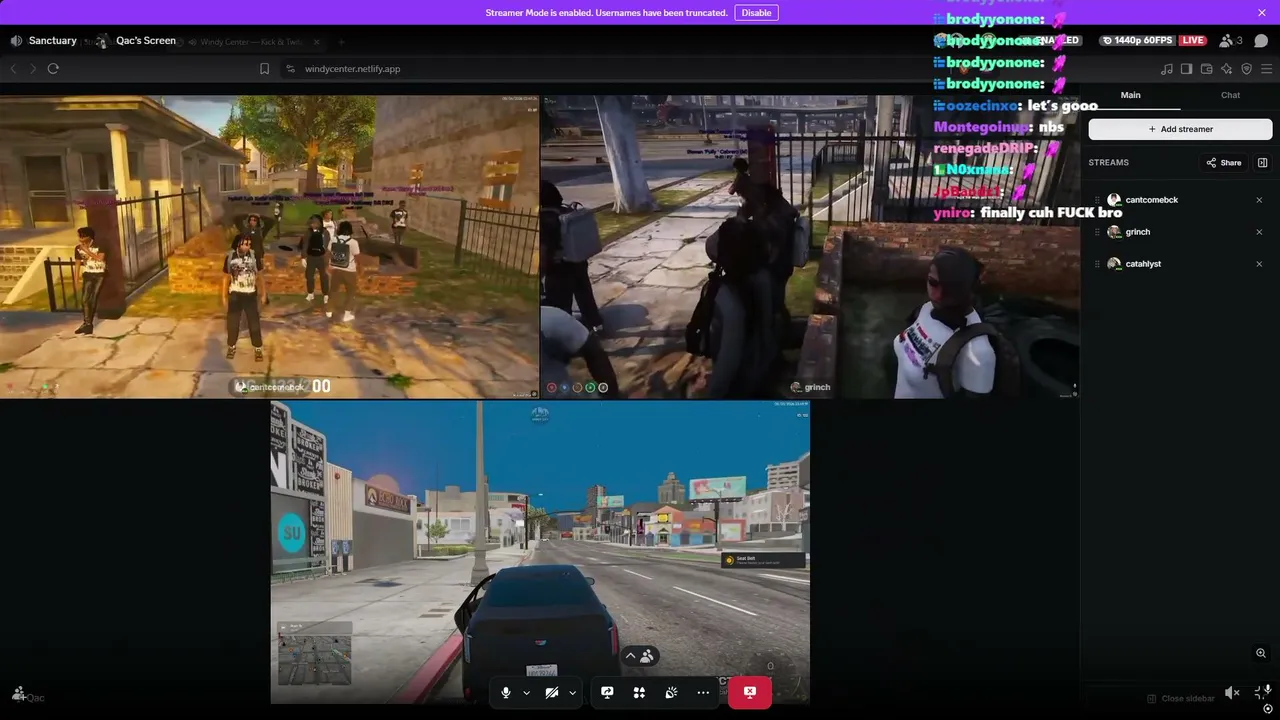Open the activities icon in call toolbar
Screen dimensions: 1280x720
tap(639, 692)
